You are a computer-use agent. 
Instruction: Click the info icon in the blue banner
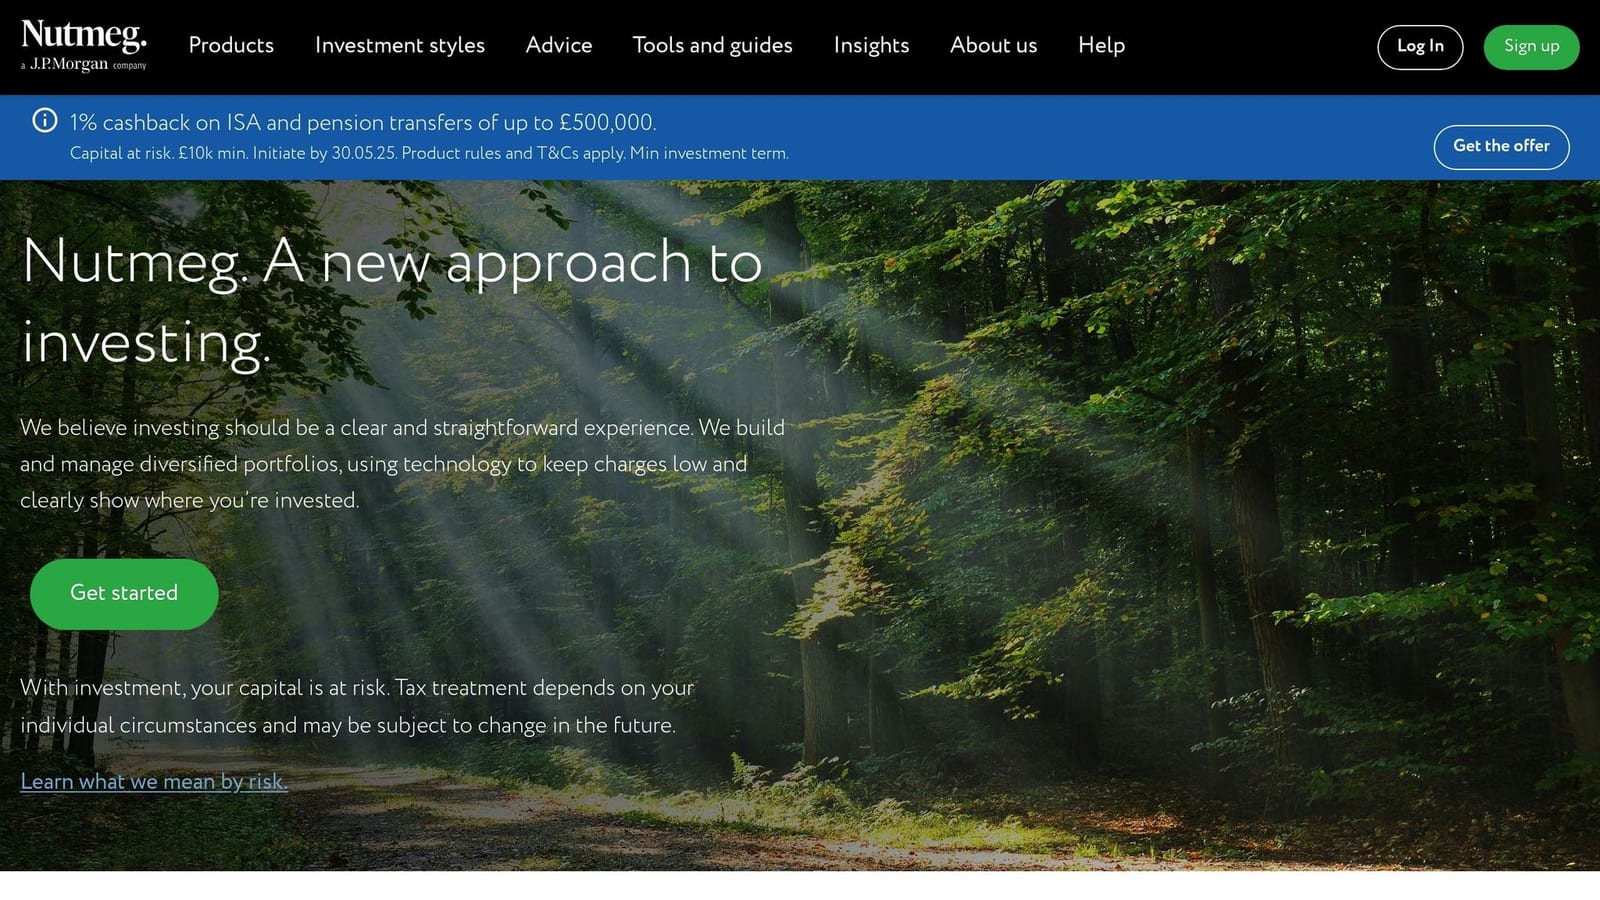(45, 120)
